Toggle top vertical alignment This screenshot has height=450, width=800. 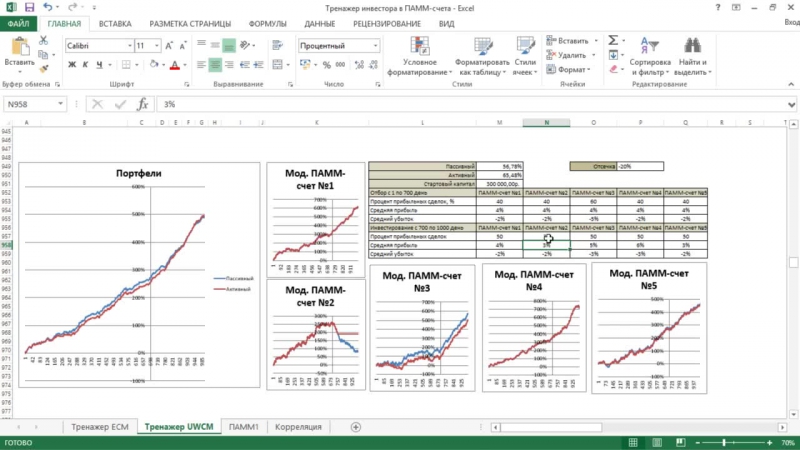coord(202,46)
